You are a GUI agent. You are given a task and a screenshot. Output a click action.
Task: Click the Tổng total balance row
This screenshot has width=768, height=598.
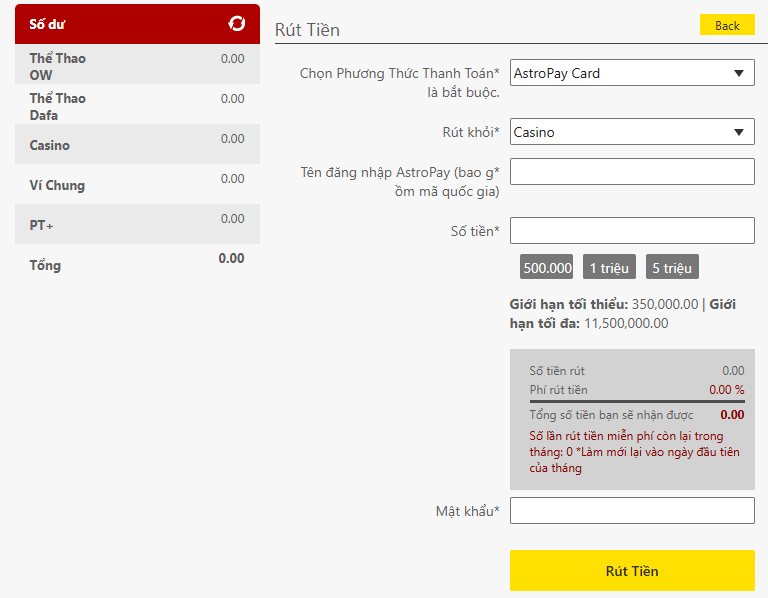point(137,264)
